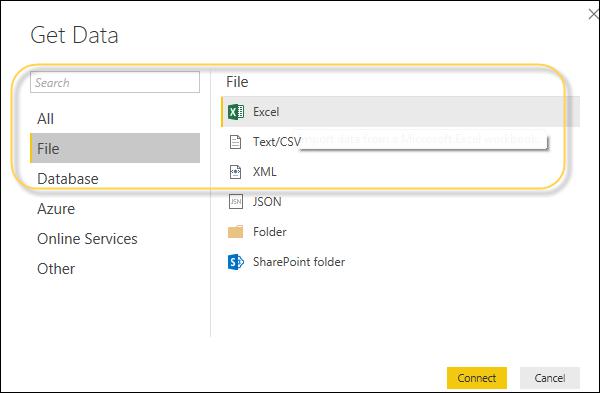Open the Database category
The height and width of the screenshot is (393, 600).
click(115, 179)
